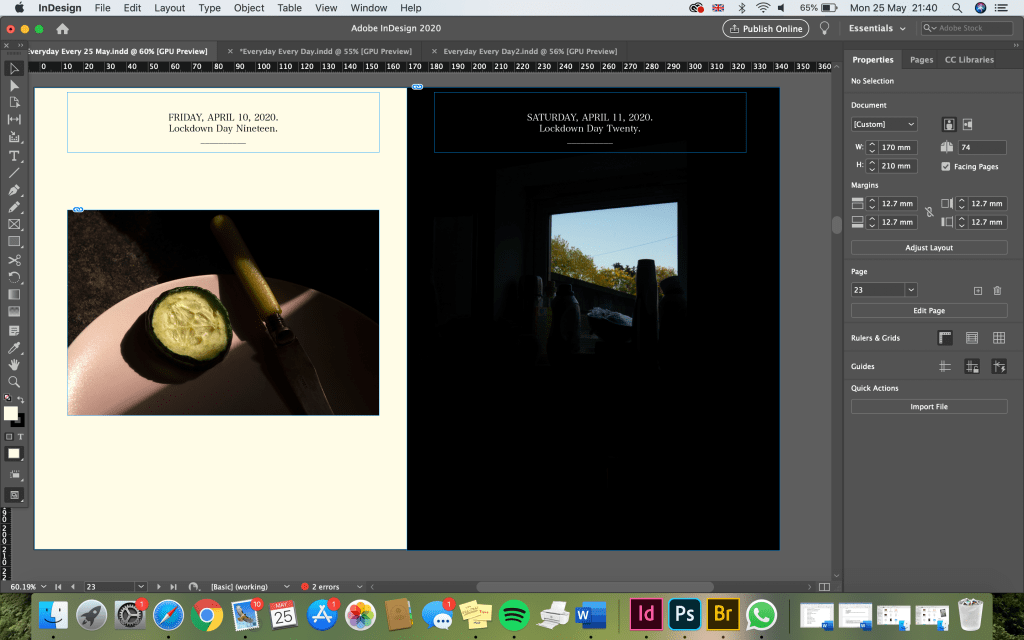Viewport: 1024px width, 640px height.
Task: Click the delete page trash icon
Action: pos(996,290)
